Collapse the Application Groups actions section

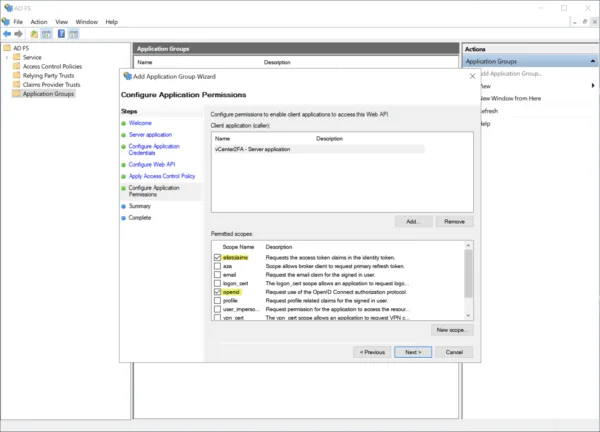coord(592,61)
